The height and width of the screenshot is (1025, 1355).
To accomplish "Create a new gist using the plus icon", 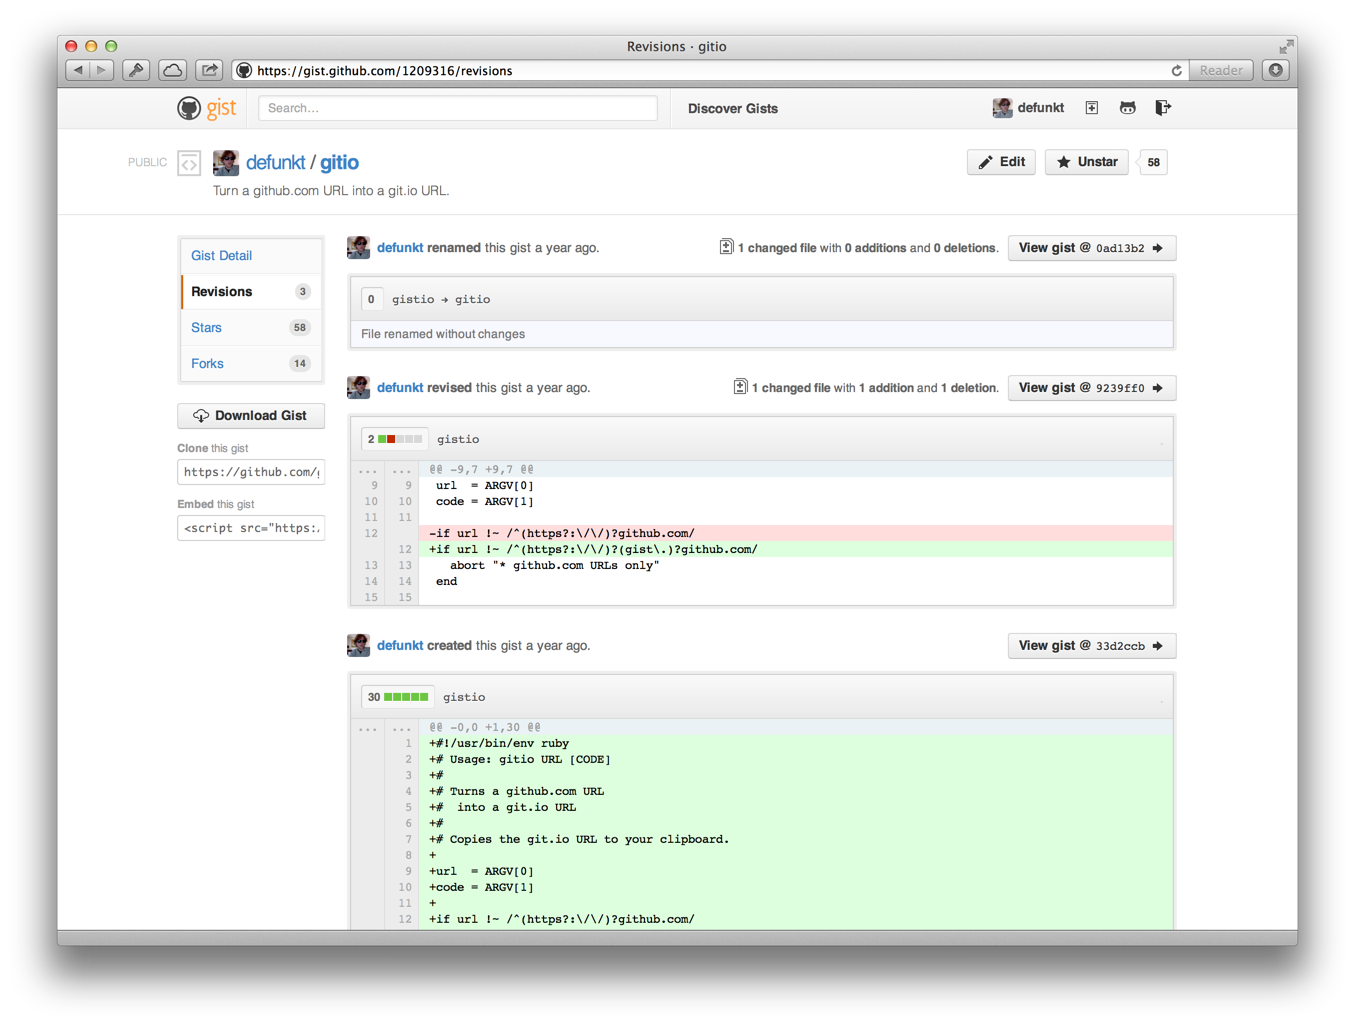I will 1091,108.
